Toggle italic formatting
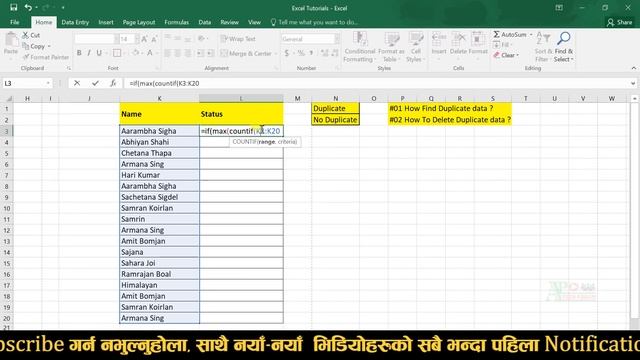Screen dimensions: 640x360 [89, 53]
